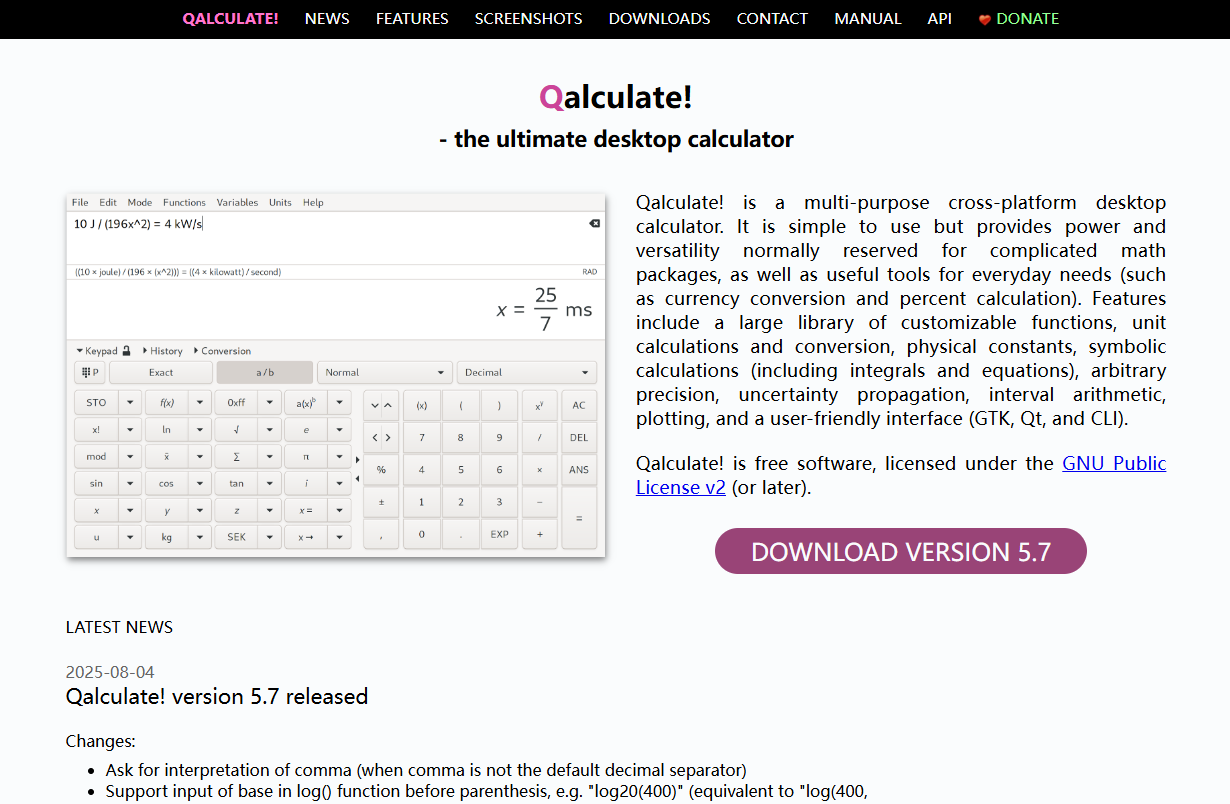Open the dropdown arrow next to kg
This screenshot has height=804, width=1230.
click(200, 537)
